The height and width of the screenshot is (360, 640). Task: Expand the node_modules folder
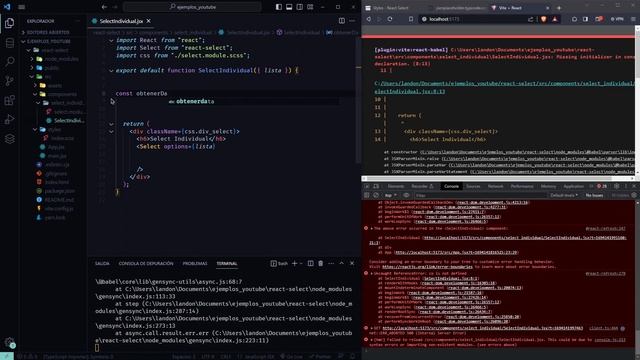click(57, 59)
